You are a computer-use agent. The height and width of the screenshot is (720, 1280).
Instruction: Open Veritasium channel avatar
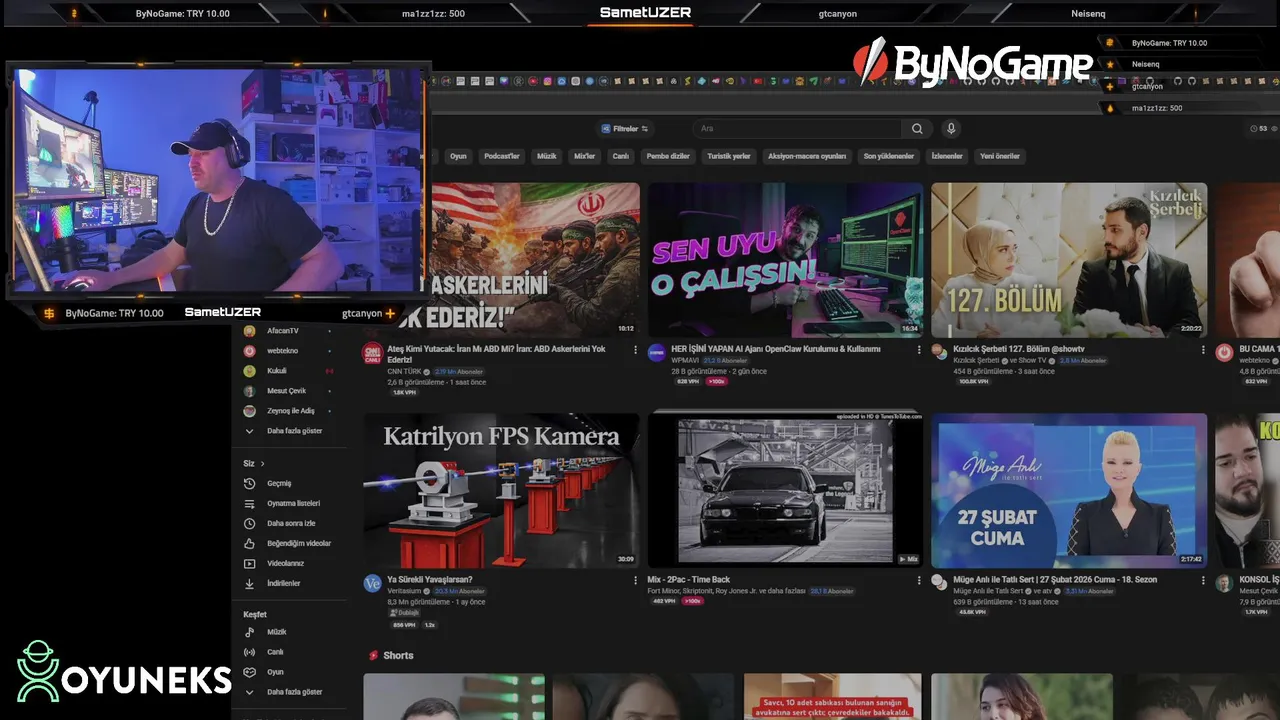(x=372, y=583)
